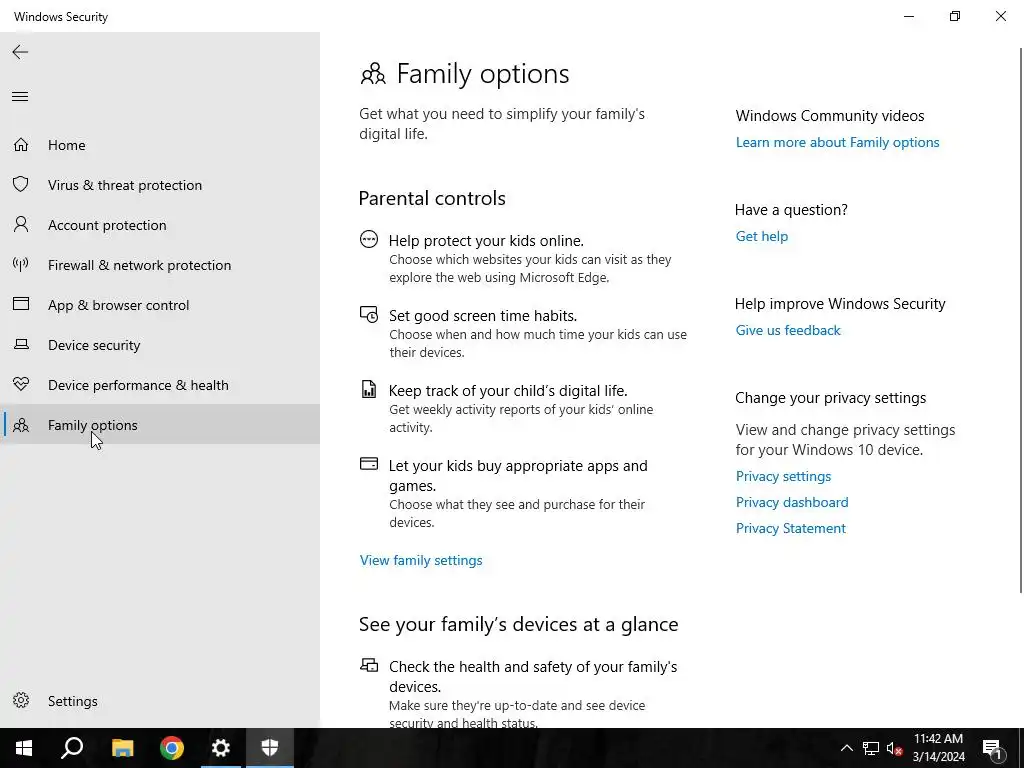
Task: Click the Device performance heart icon
Action: pos(21,384)
